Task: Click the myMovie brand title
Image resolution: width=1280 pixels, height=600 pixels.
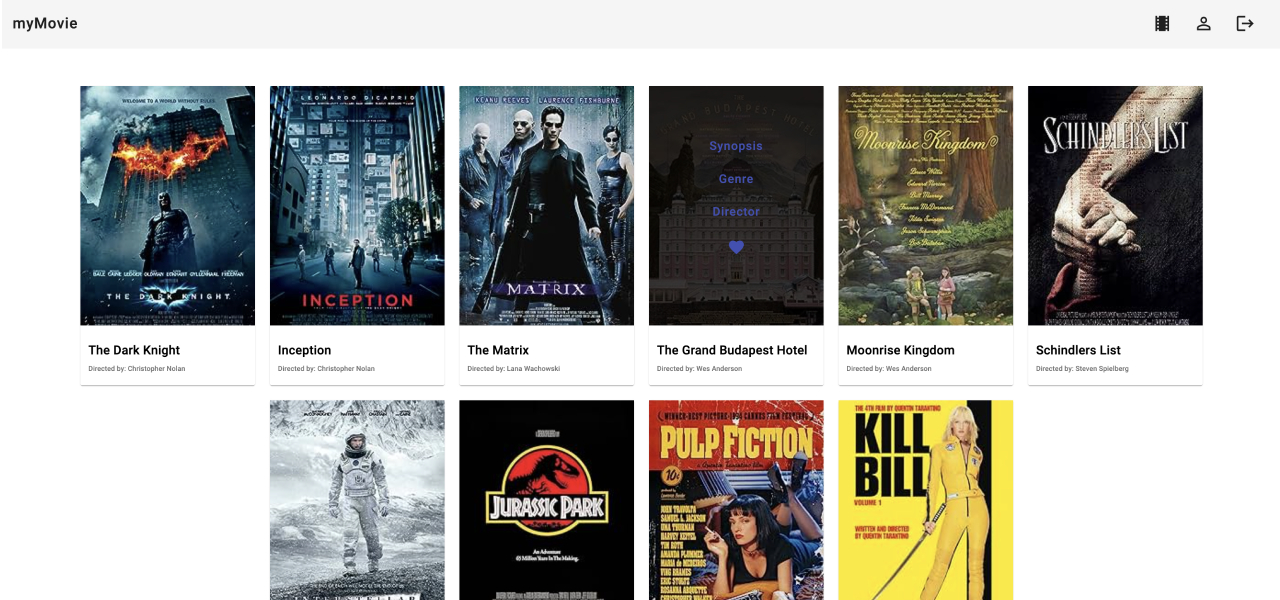Action: click(45, 23)
